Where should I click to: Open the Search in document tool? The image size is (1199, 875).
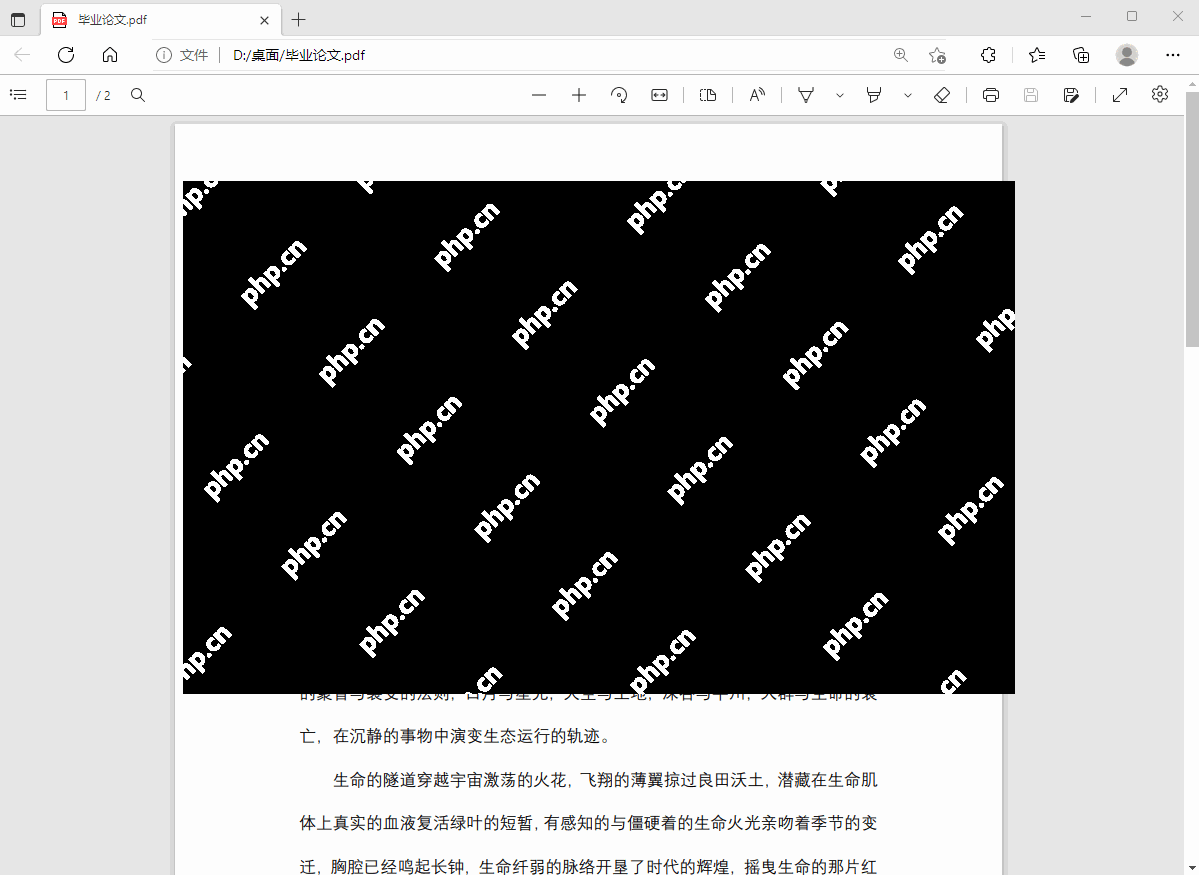[x=138, y=94]
